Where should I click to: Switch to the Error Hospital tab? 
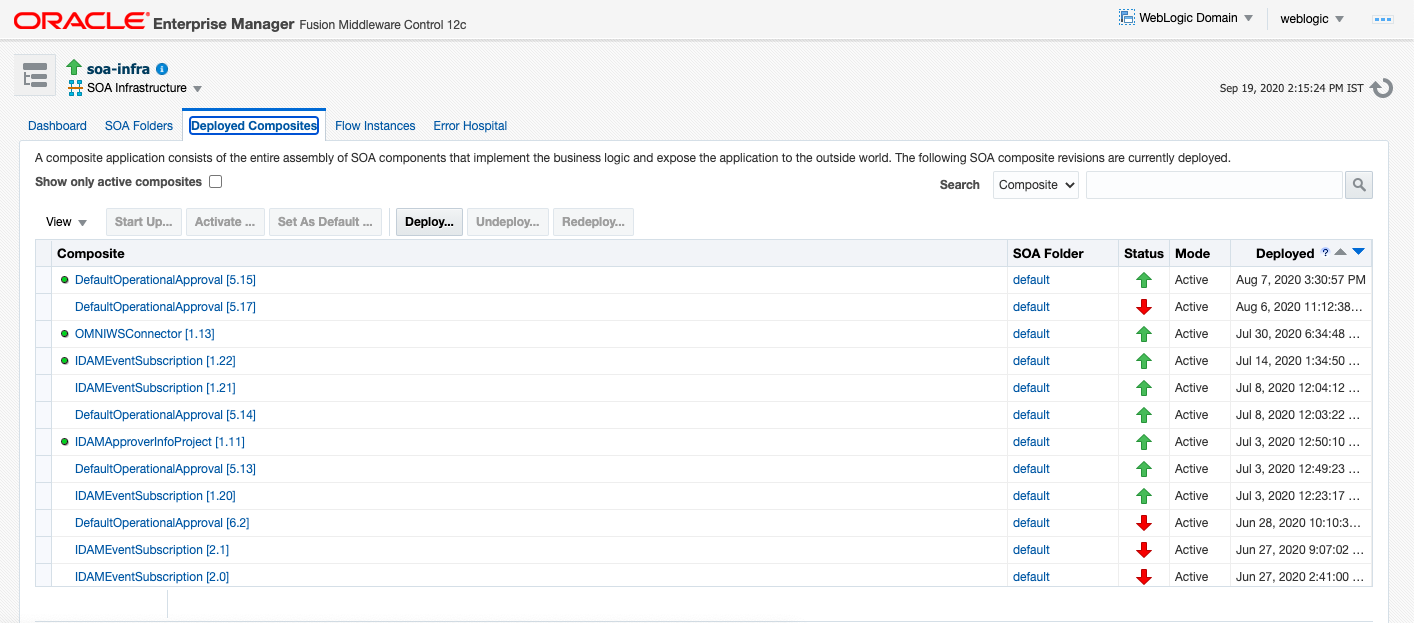click(469, 125)
